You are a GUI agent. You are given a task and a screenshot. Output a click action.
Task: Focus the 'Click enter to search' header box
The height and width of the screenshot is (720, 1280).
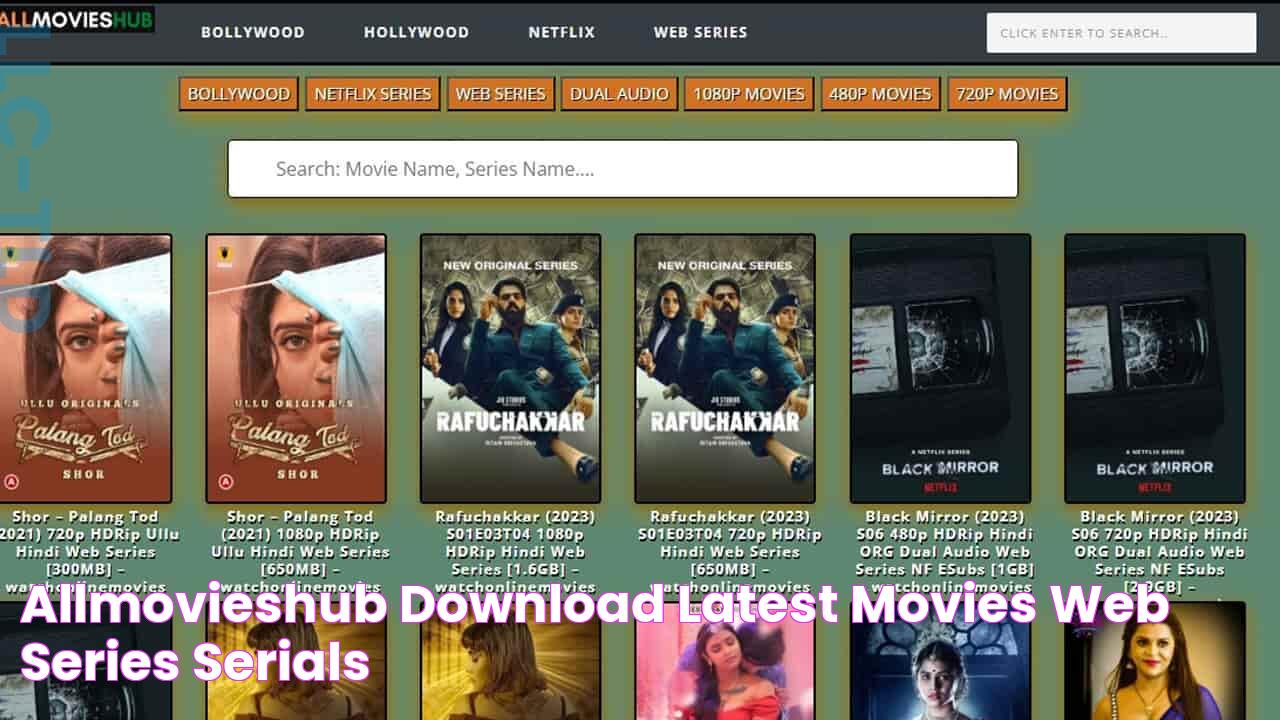pyautogui.click(x=1121, y=33)
